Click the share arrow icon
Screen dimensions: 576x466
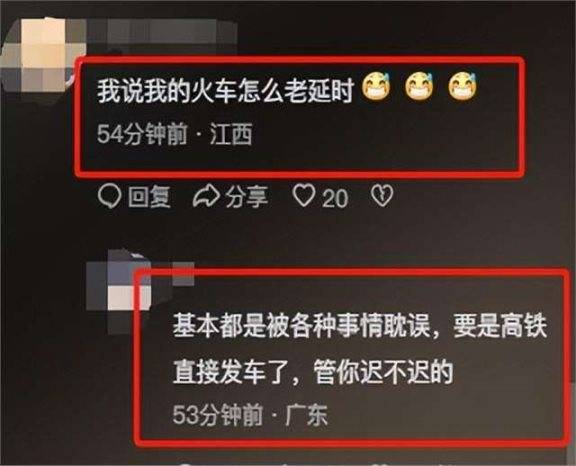[206, 196]
